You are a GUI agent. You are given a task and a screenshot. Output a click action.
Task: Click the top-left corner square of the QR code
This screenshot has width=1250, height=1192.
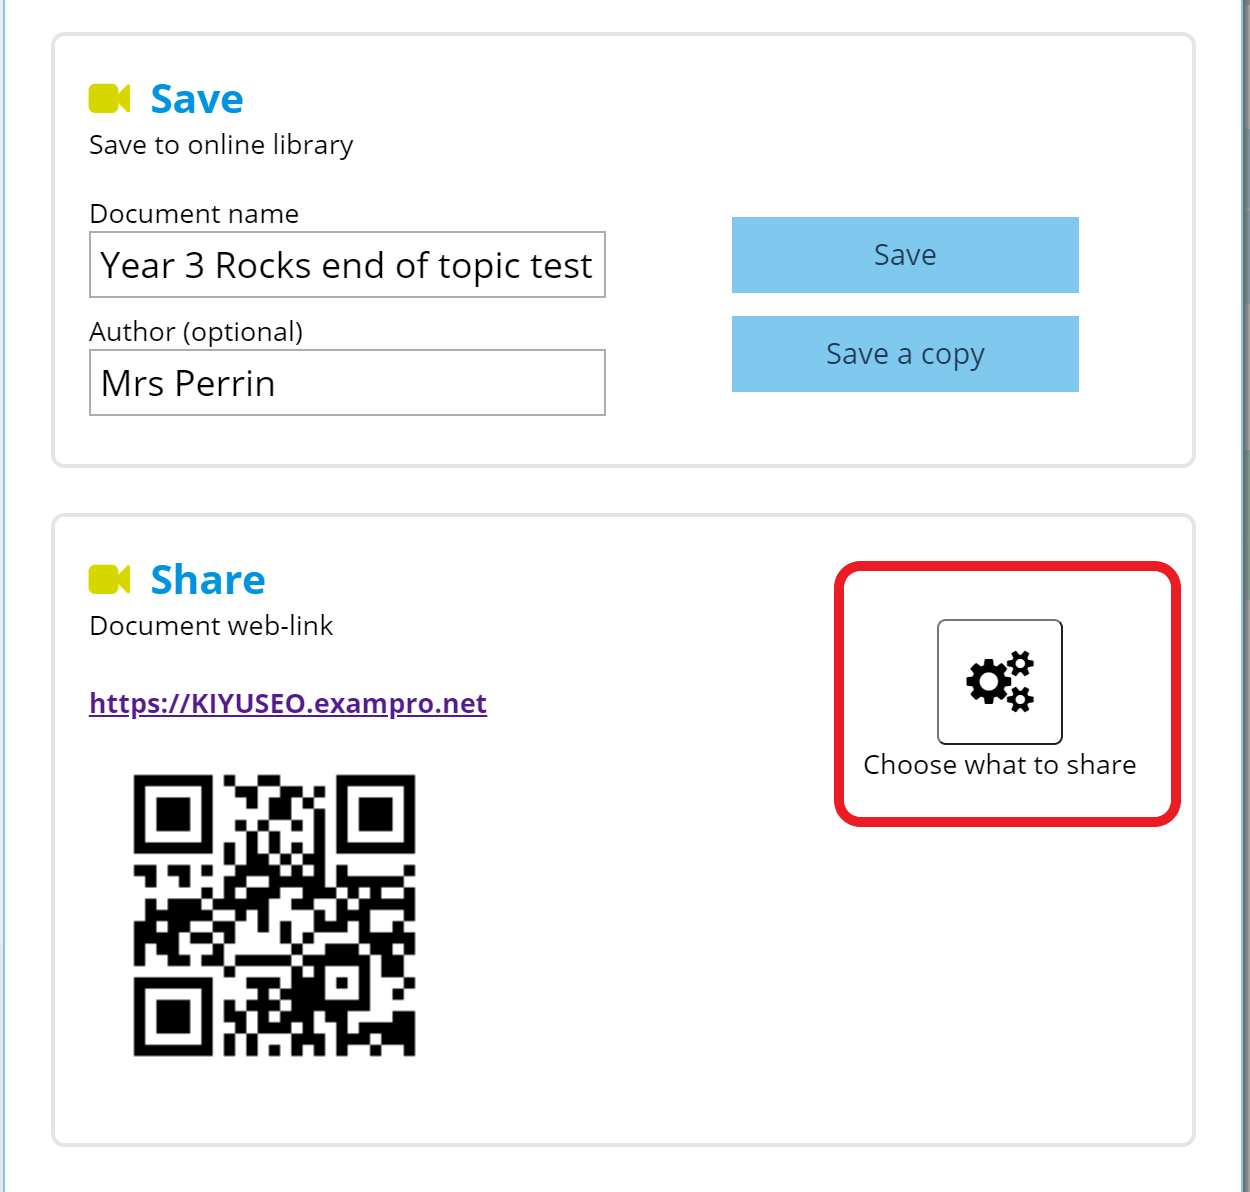(173, 814)
